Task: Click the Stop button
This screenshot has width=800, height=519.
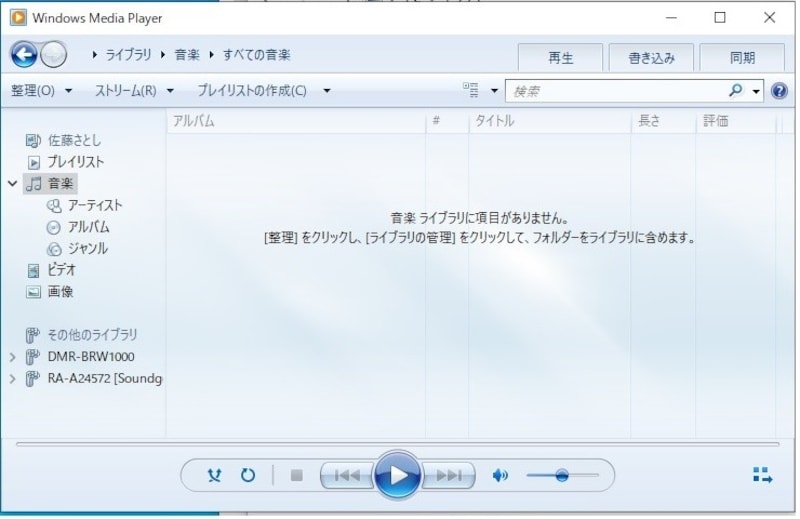Action: coord(297,477)
